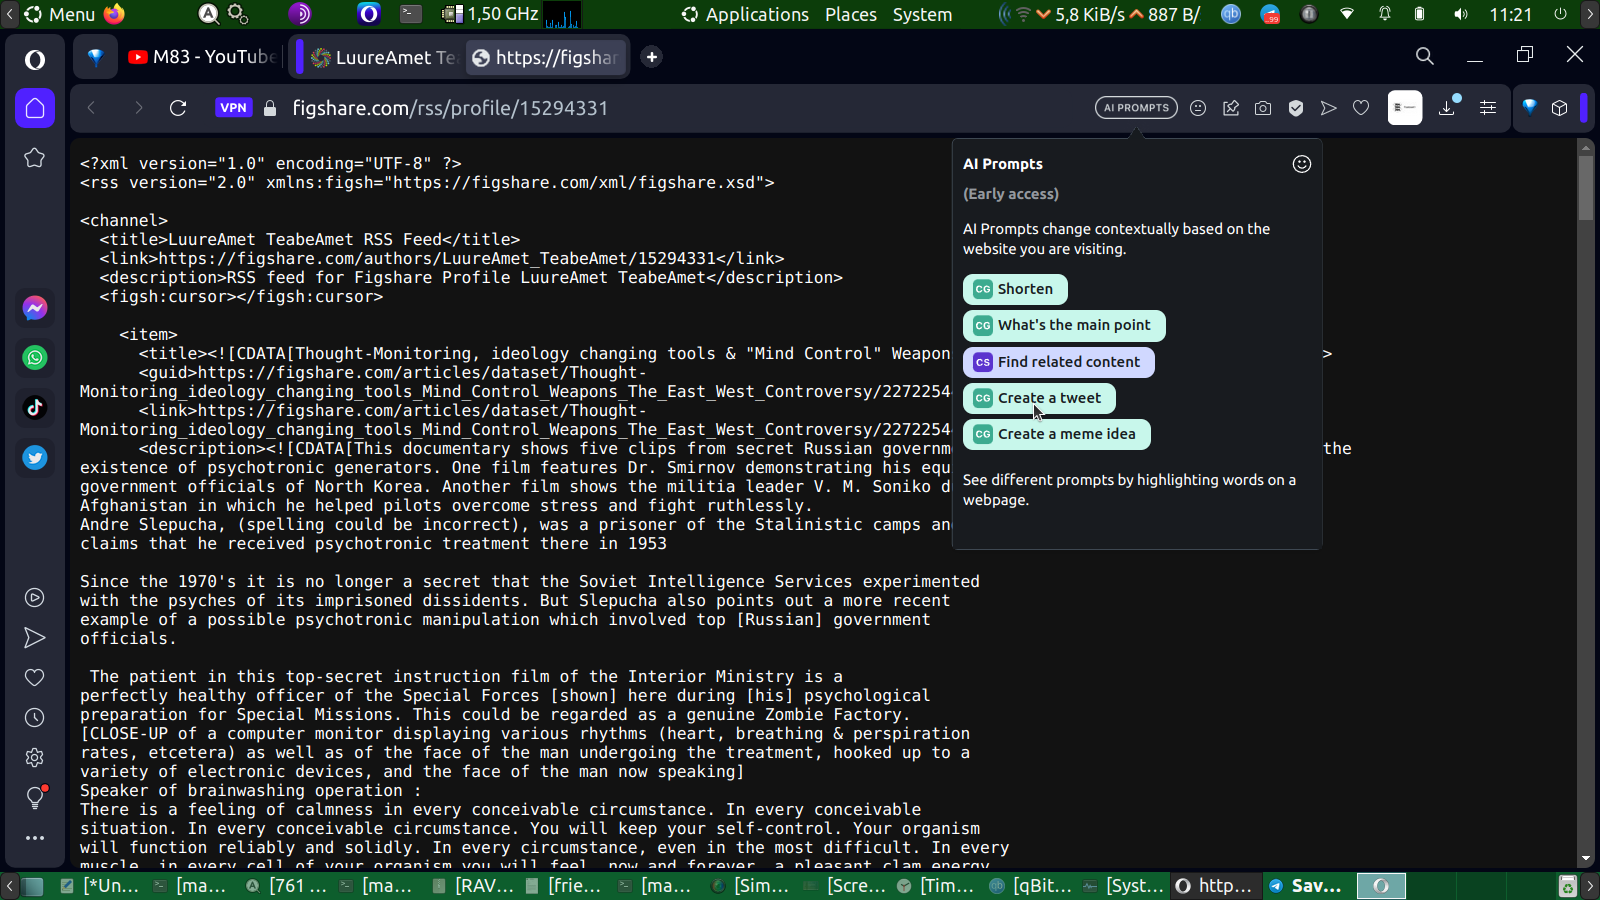The width and height of the screenshot is (1600, 900).
Task: Open the downloads panel
Action: pyautogui.click(x=1447, y=108)
